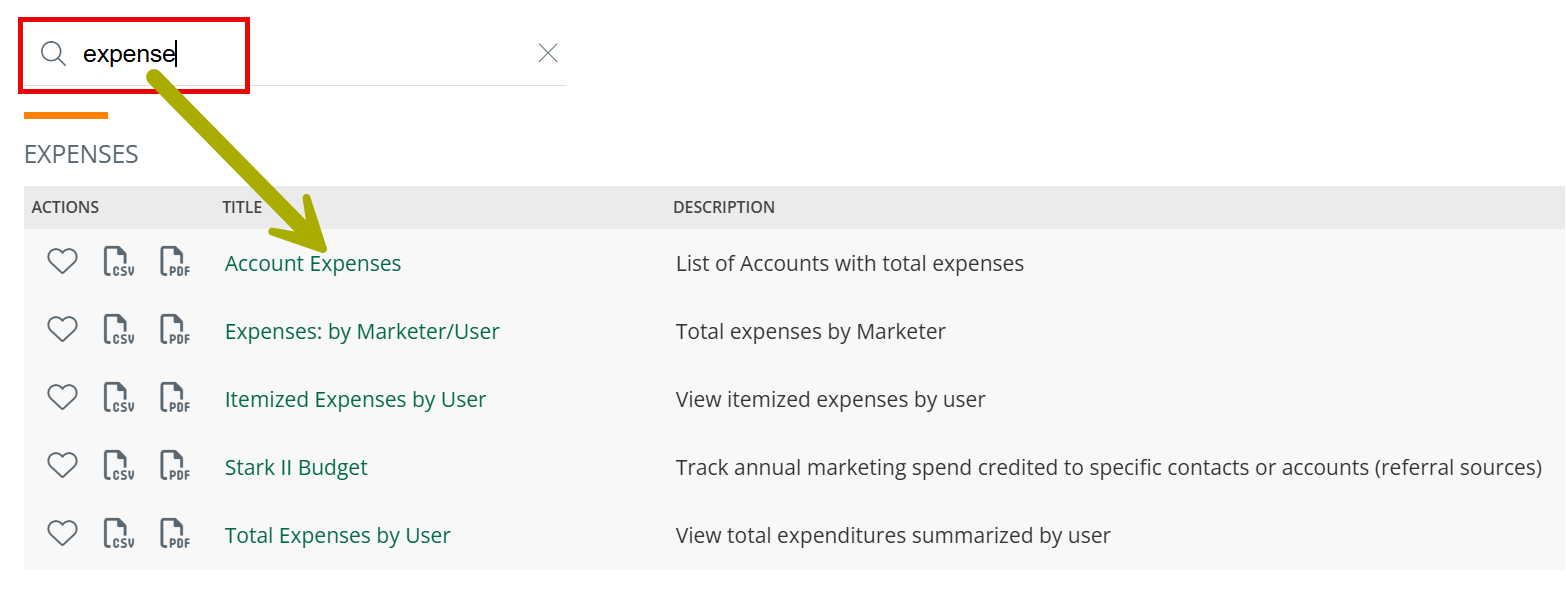
Task: Export Stark II Budget as PDF
Action: pyautogui.click(x=175, y=466)
